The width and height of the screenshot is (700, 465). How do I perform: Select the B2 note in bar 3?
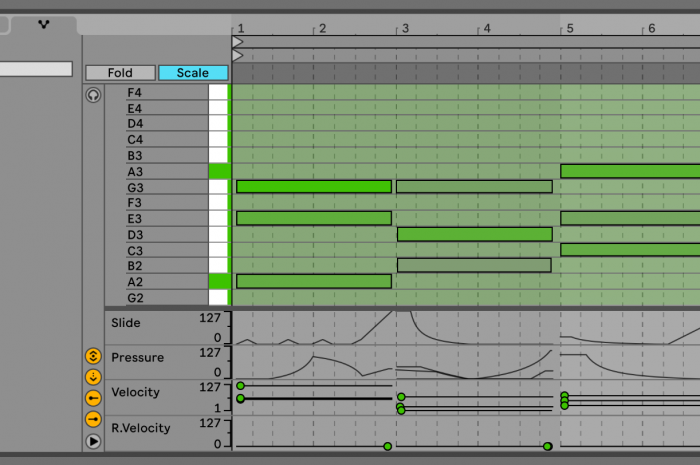tap(474, 265)
